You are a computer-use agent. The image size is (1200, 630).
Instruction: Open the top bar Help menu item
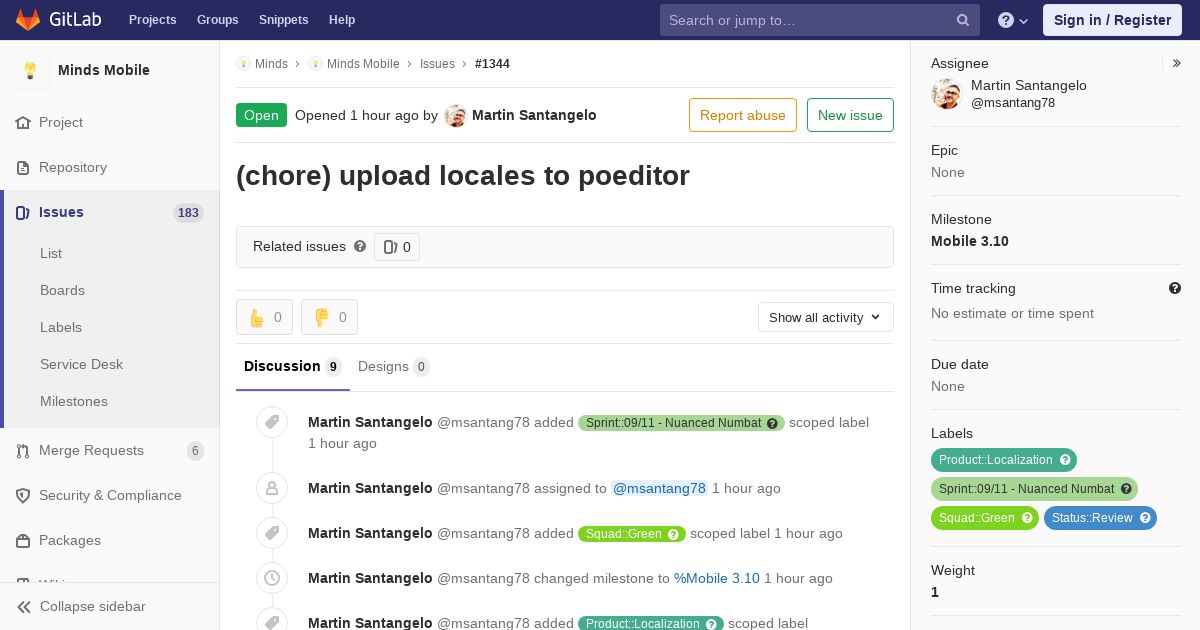point(342,20)
